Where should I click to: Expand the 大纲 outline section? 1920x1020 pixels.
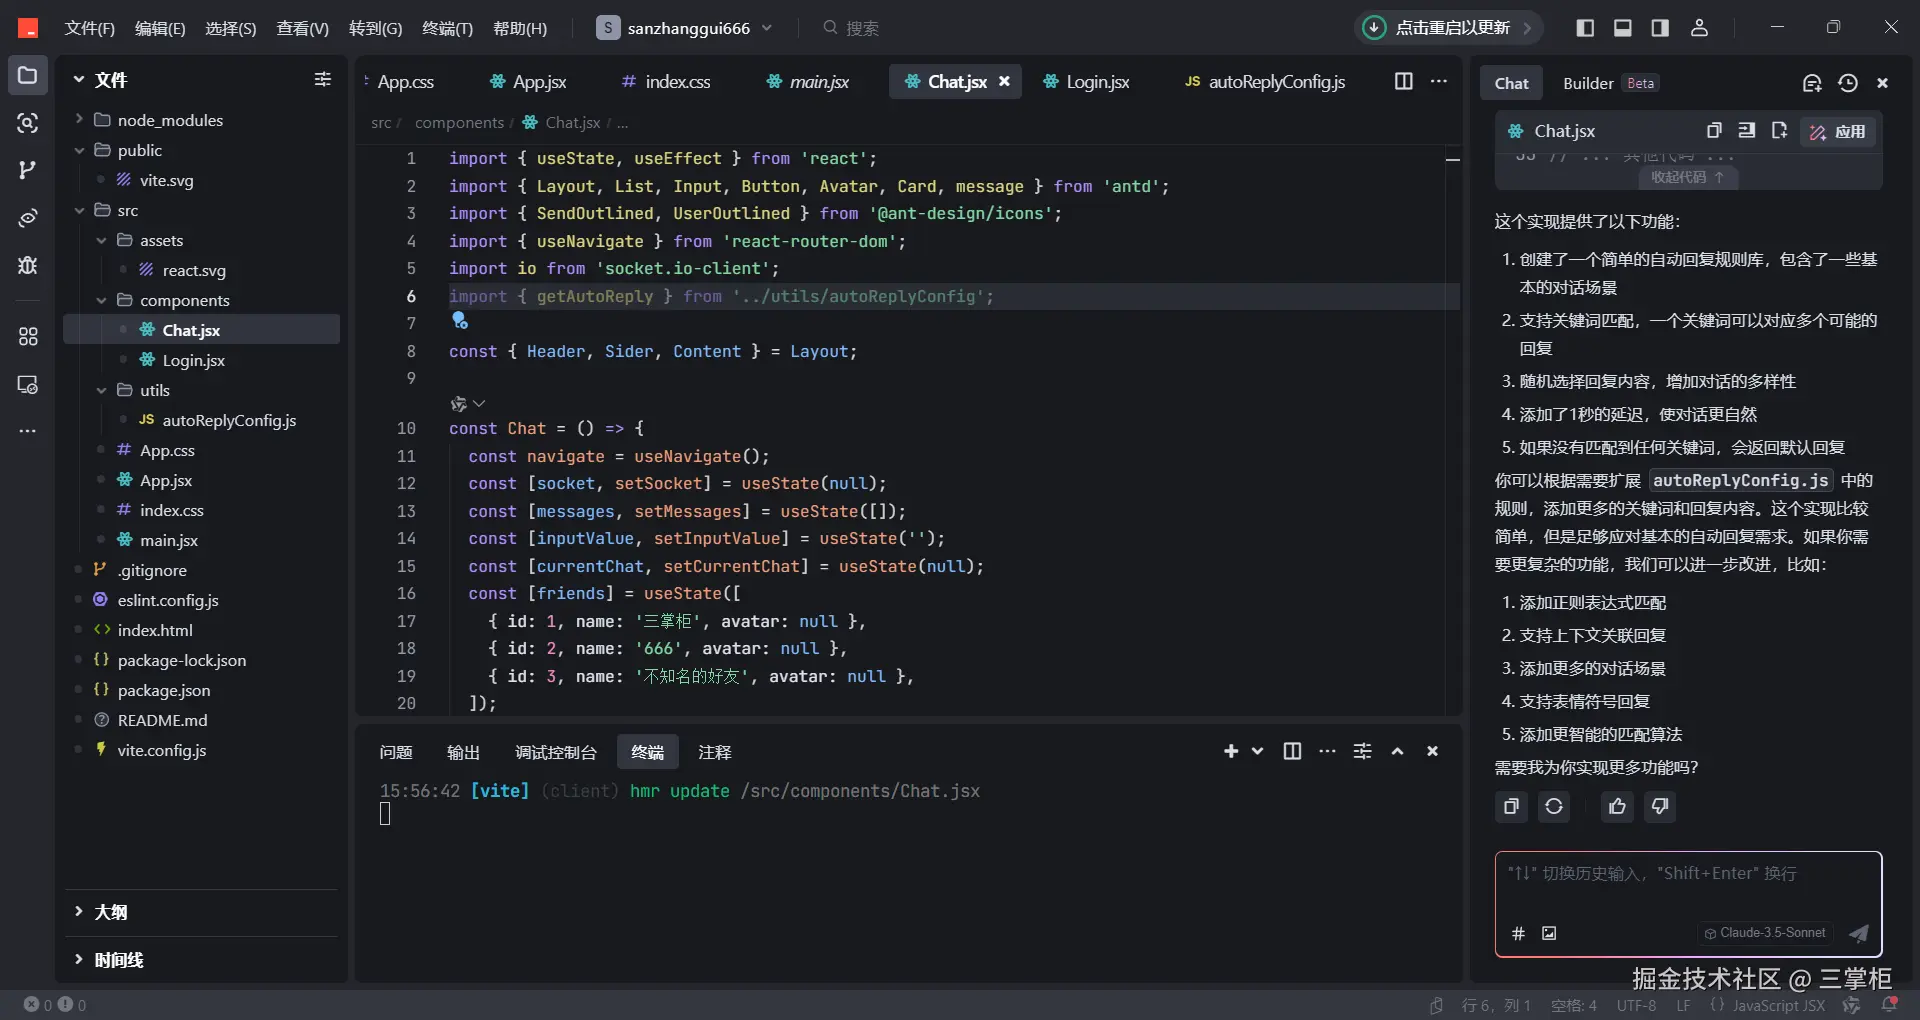(x=111, y=912)
